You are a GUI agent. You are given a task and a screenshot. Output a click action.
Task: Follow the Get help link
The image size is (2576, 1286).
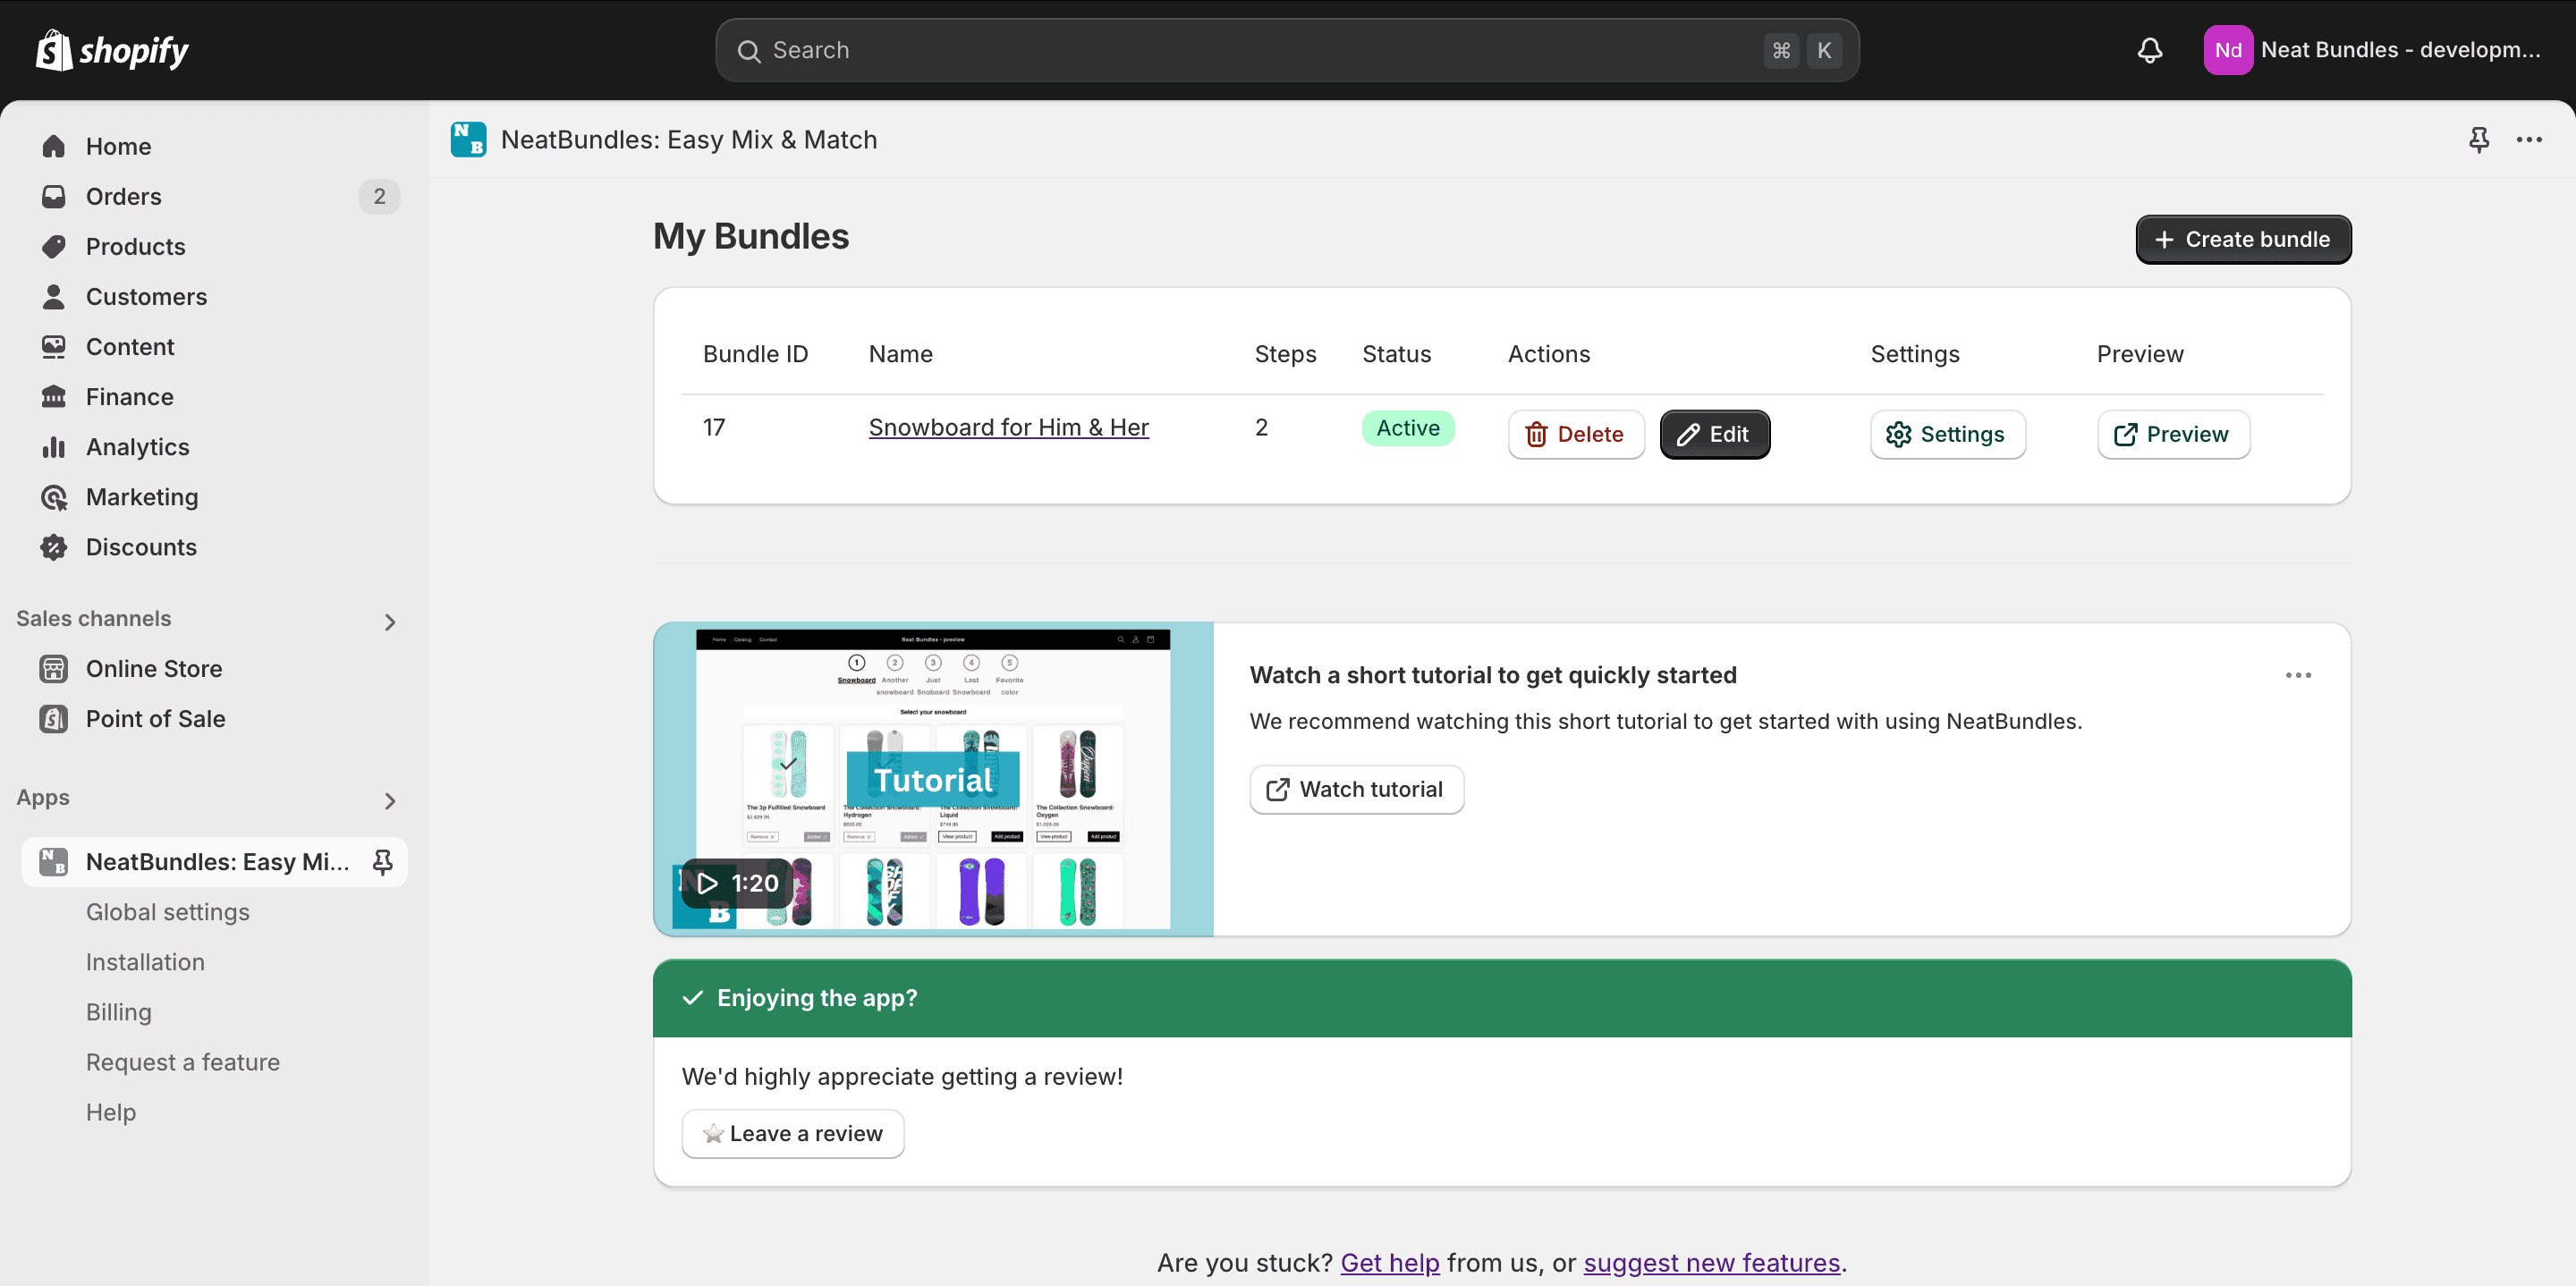point(1389,1262)
